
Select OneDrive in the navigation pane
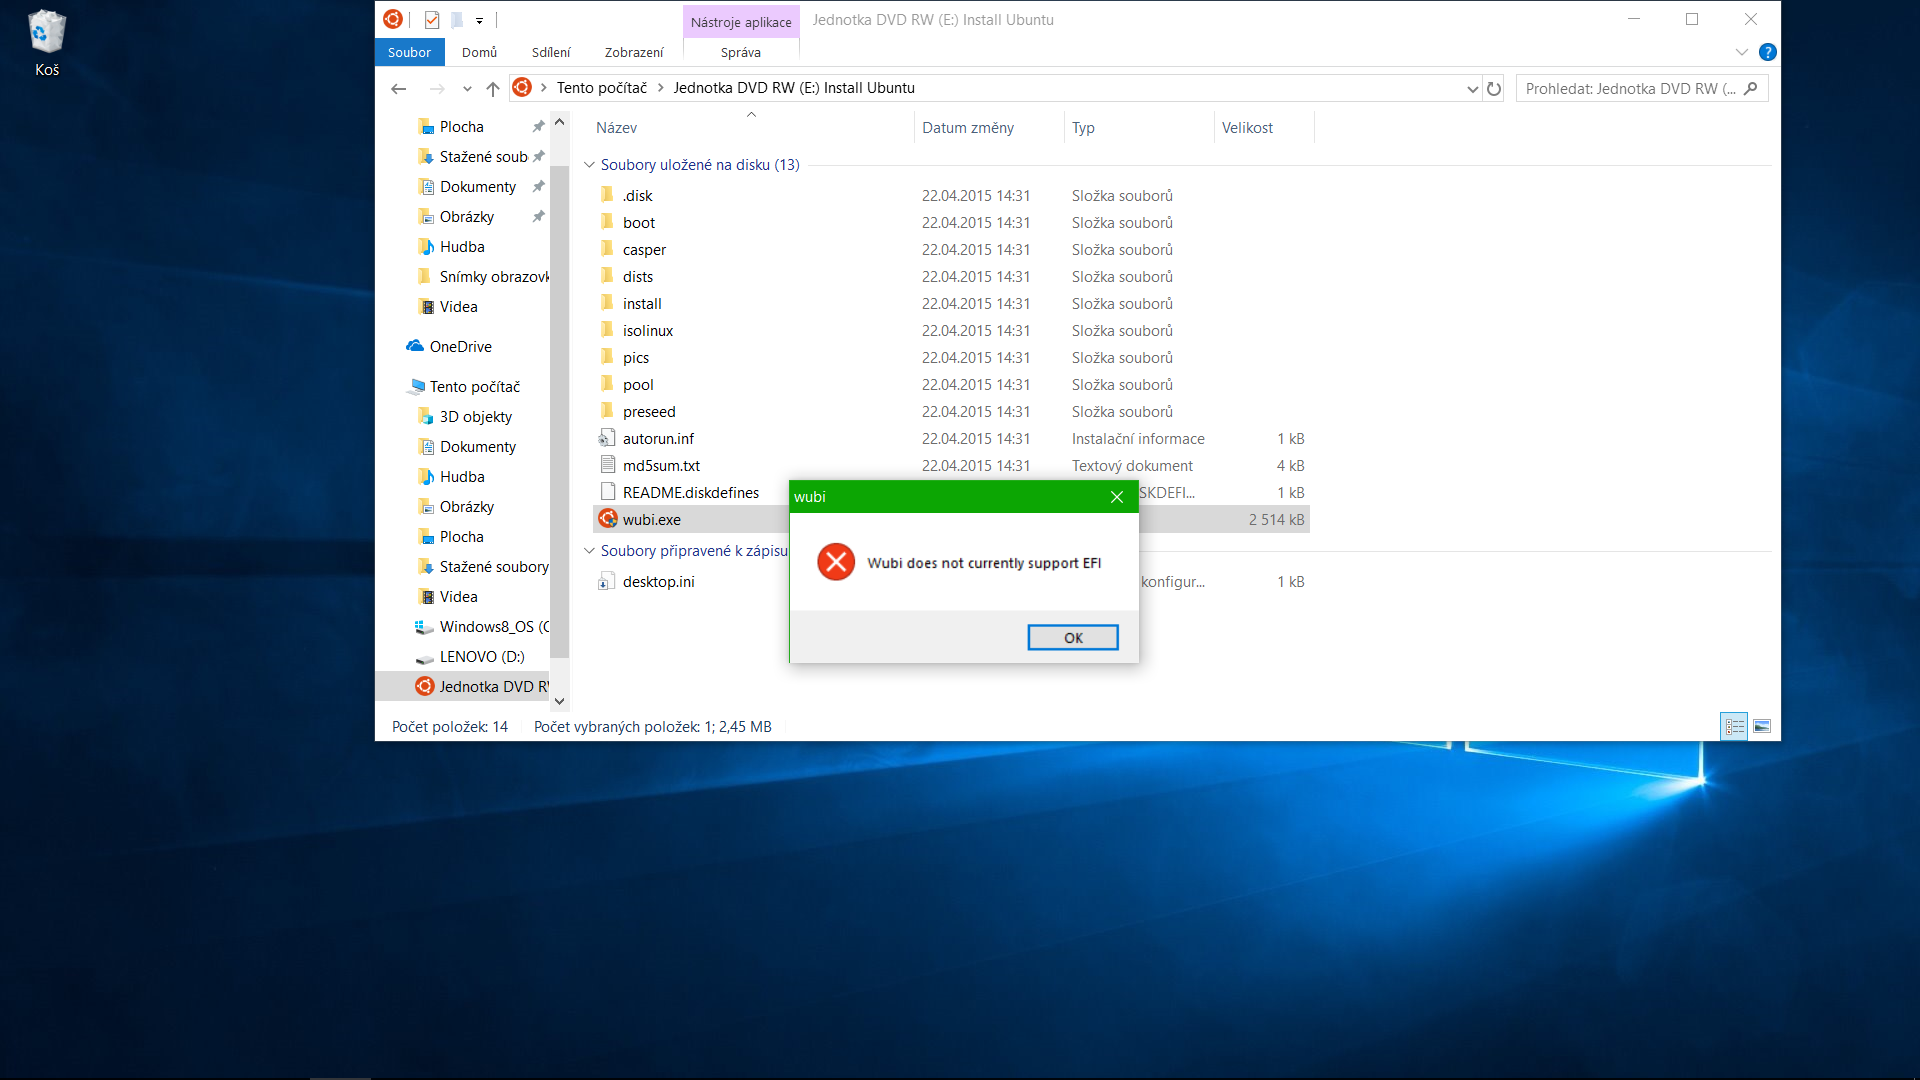460,347
